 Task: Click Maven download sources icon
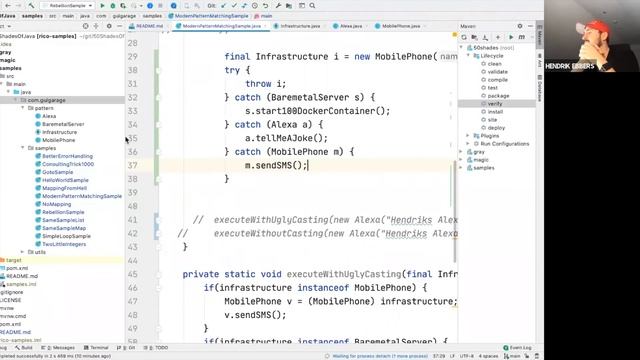tap(485, 37)
